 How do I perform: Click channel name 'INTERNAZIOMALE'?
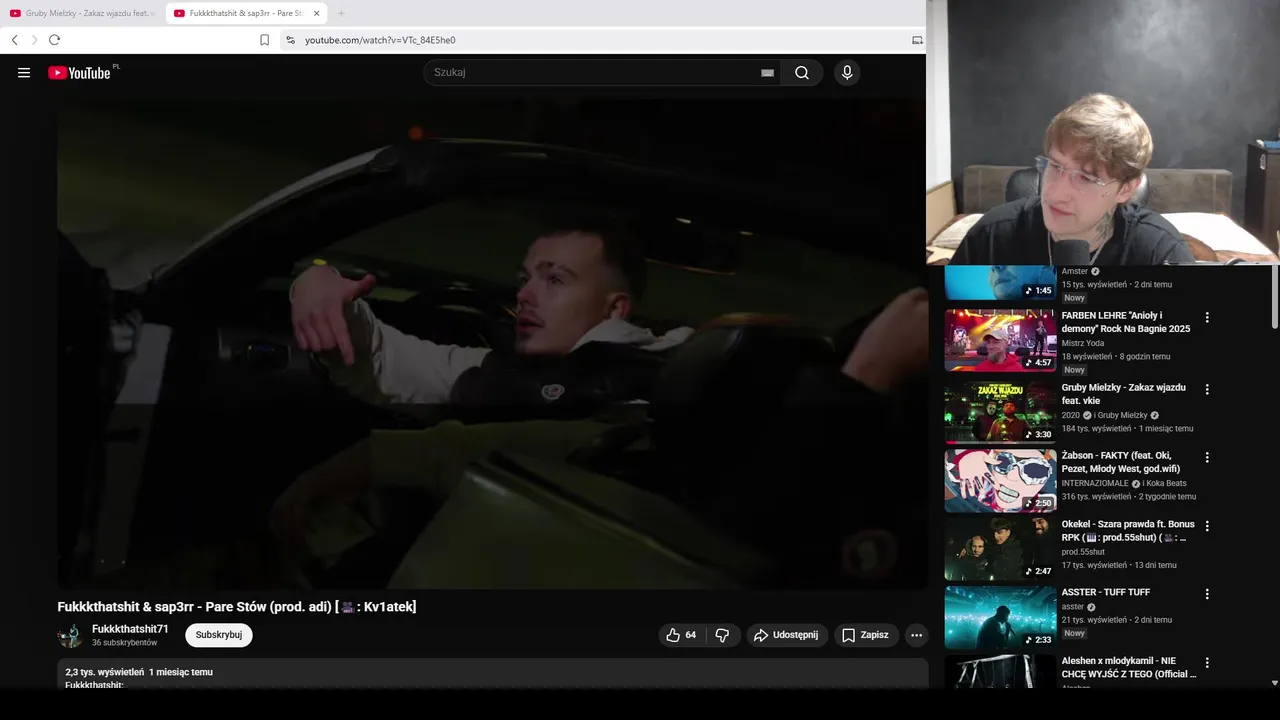click(1095, 483)
